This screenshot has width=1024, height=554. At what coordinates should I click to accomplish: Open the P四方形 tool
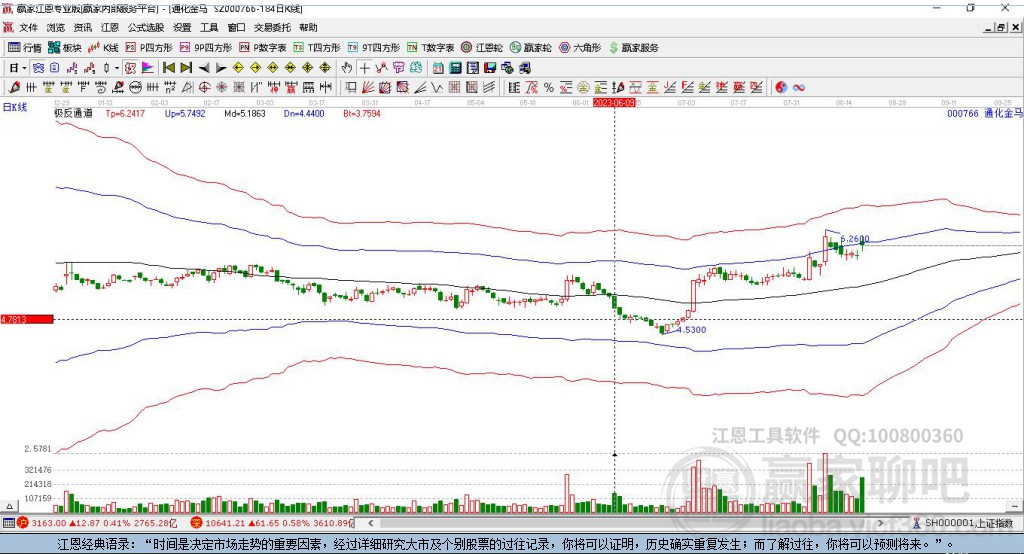point(149,48)
